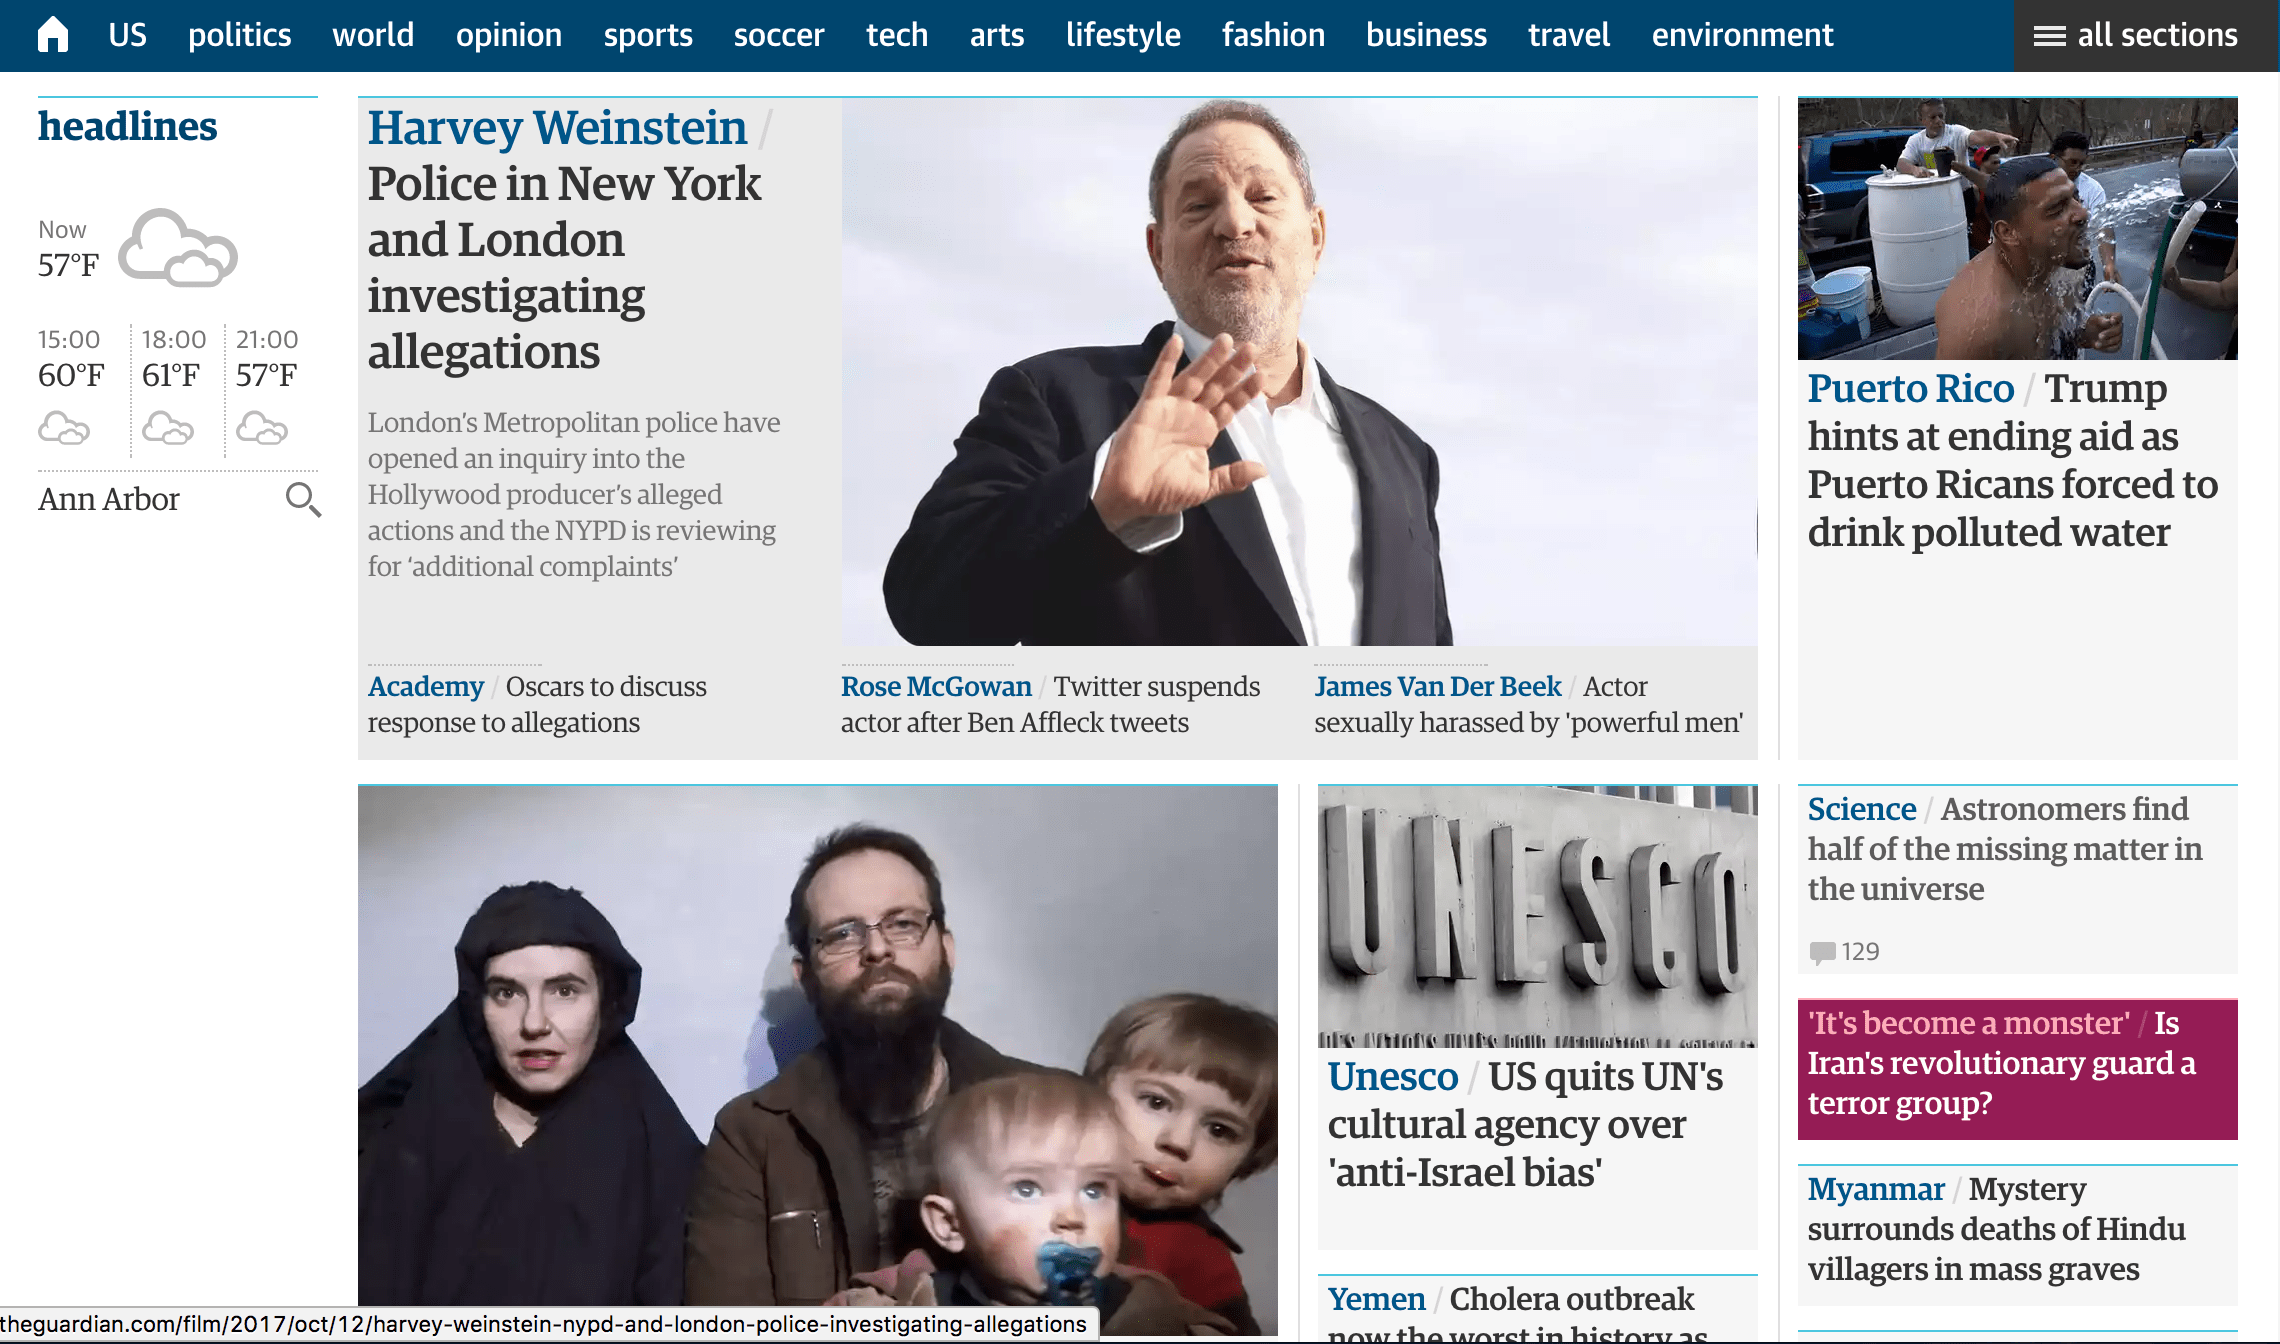2280x1344 pixels.
Task: Click the Puerto Rico water photo thumbnail
Action: point(2017,228)
